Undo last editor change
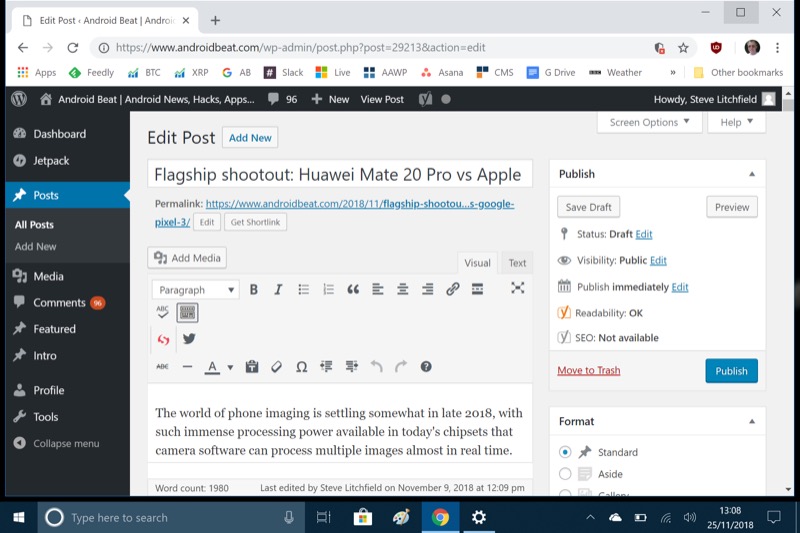800x533 pixels. [x=377, y=366]
